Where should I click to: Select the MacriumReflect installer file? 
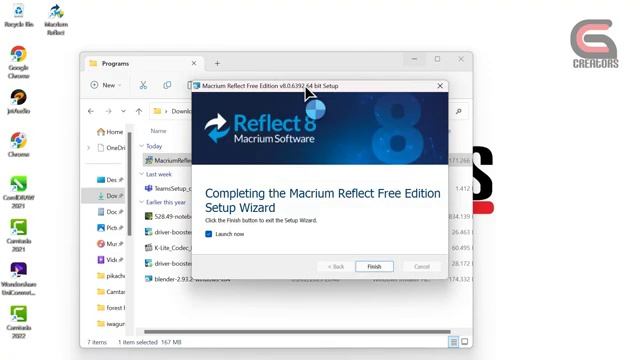coord(168,160)
